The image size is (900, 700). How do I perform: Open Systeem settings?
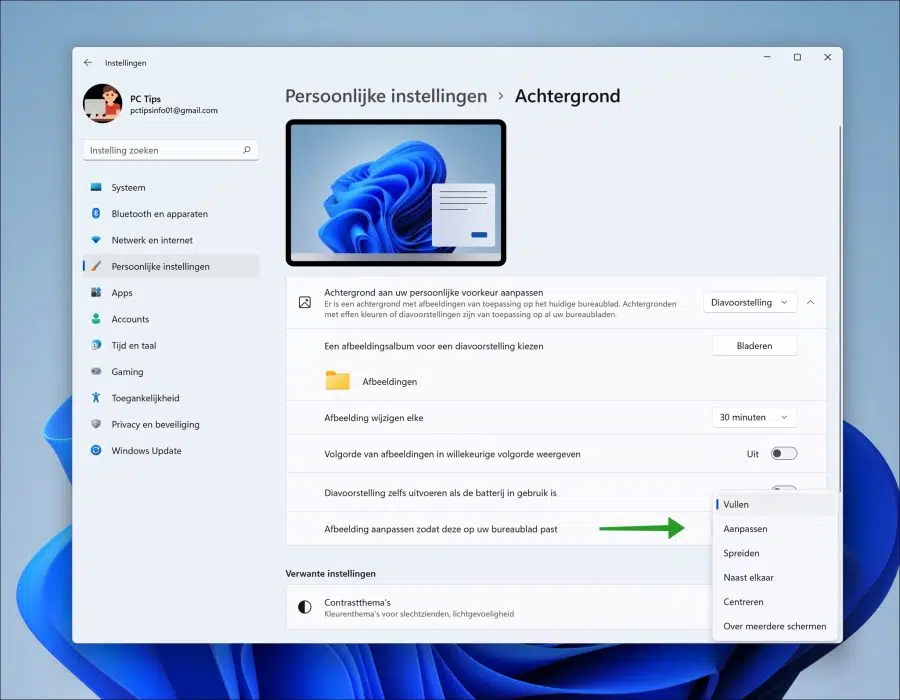click(x=171, y=187)
